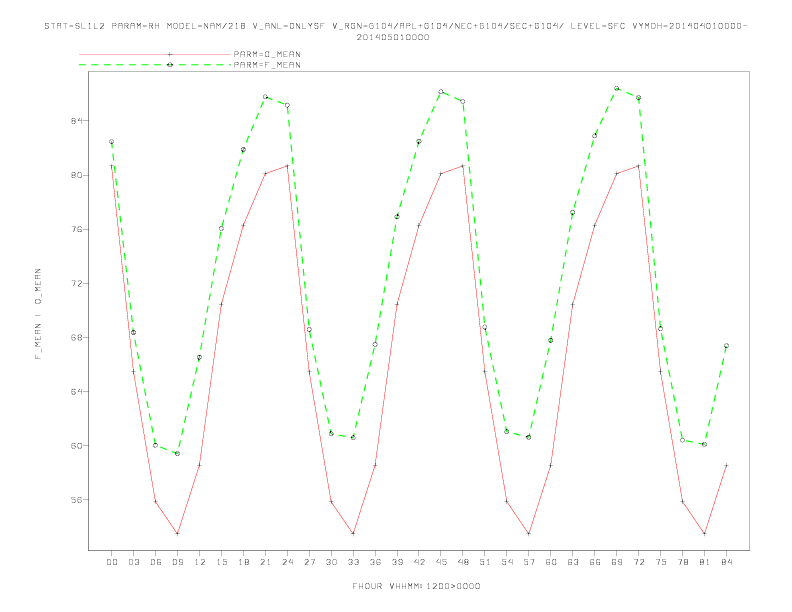Click x-axis tick label 15
The image size is (792, 612).
point(221,562)
